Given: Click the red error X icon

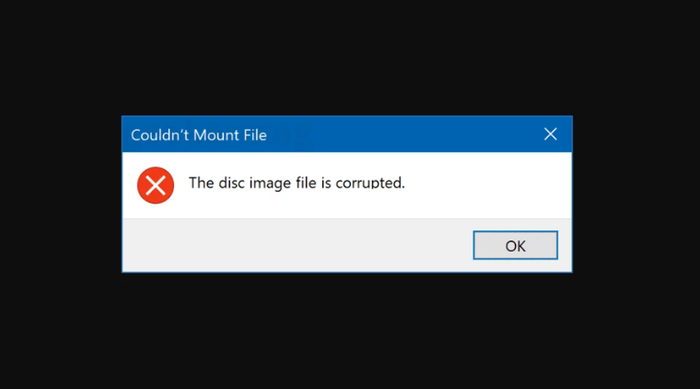Looking at the screenshot, I should 155,185.
